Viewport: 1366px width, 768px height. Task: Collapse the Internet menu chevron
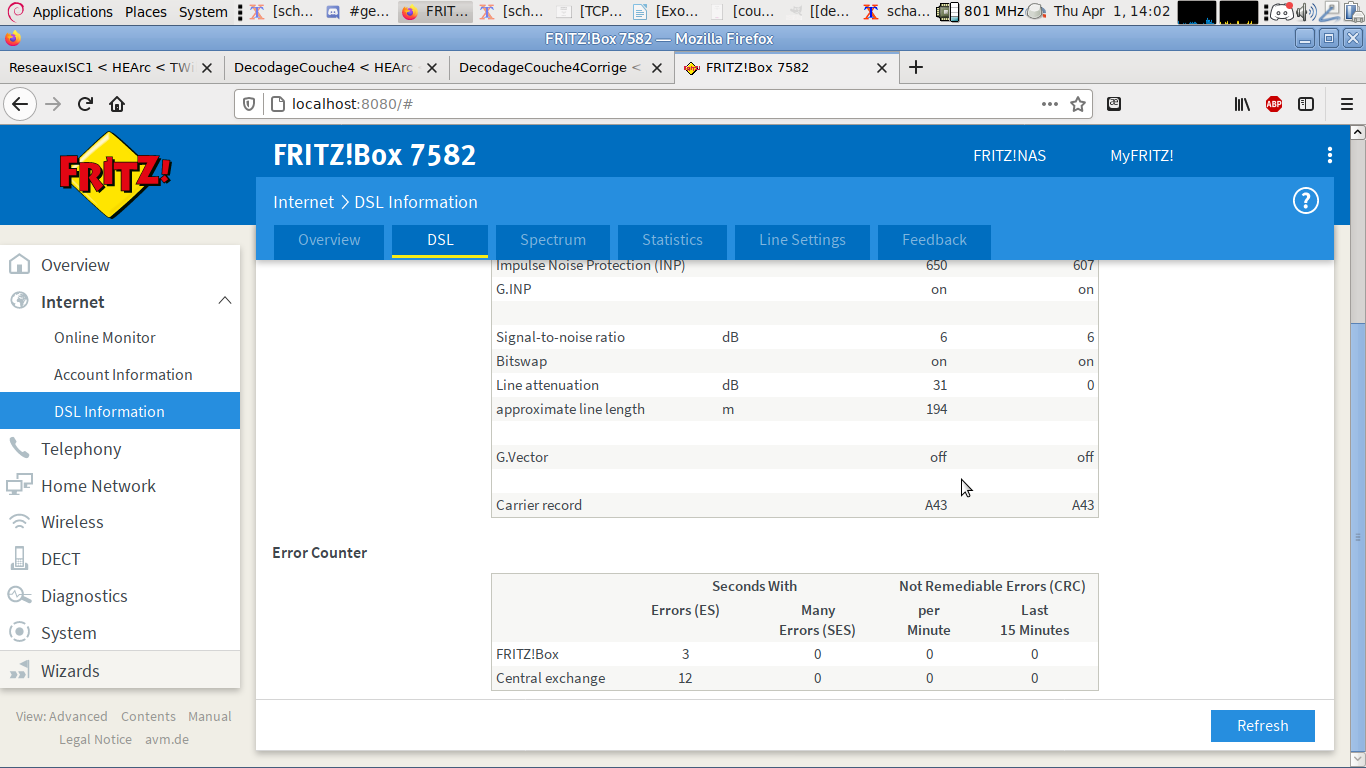point(225,301)
